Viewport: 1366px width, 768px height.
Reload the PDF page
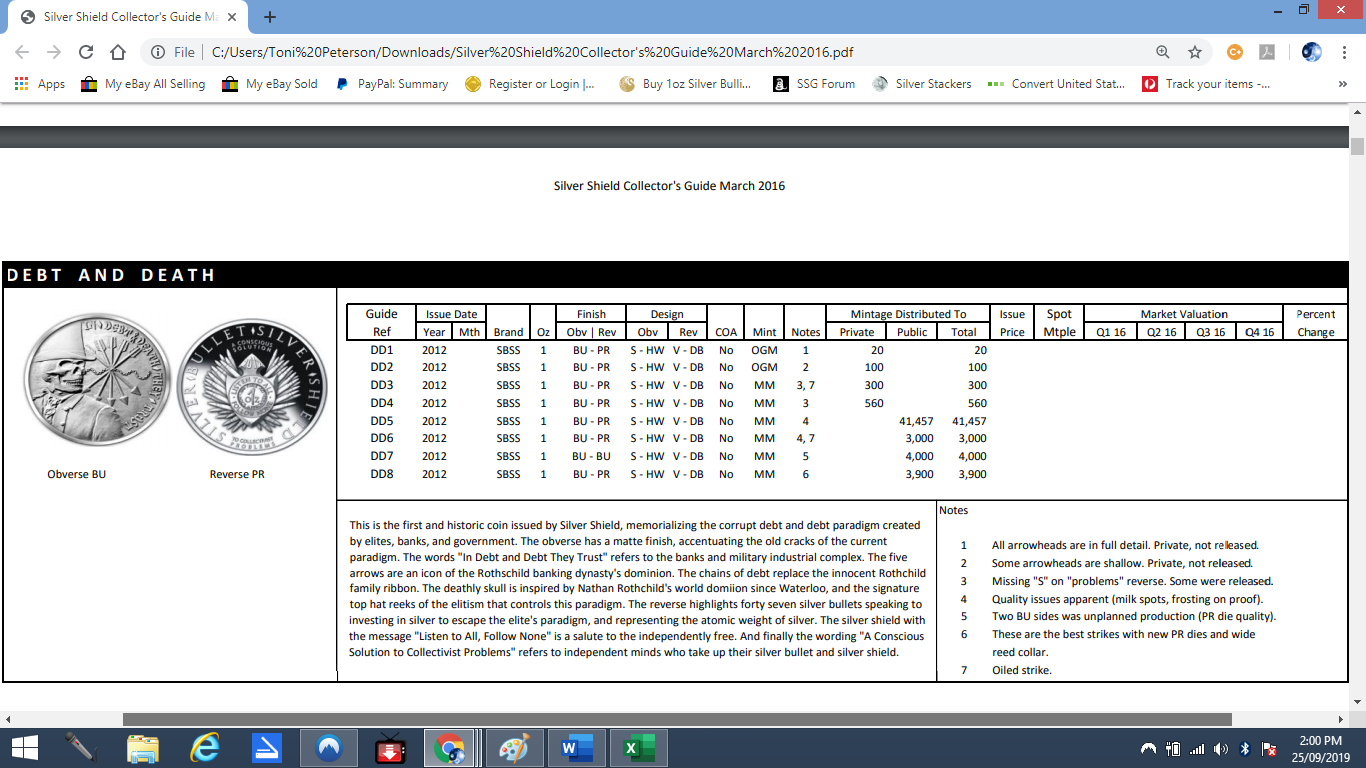click(86, 52)
